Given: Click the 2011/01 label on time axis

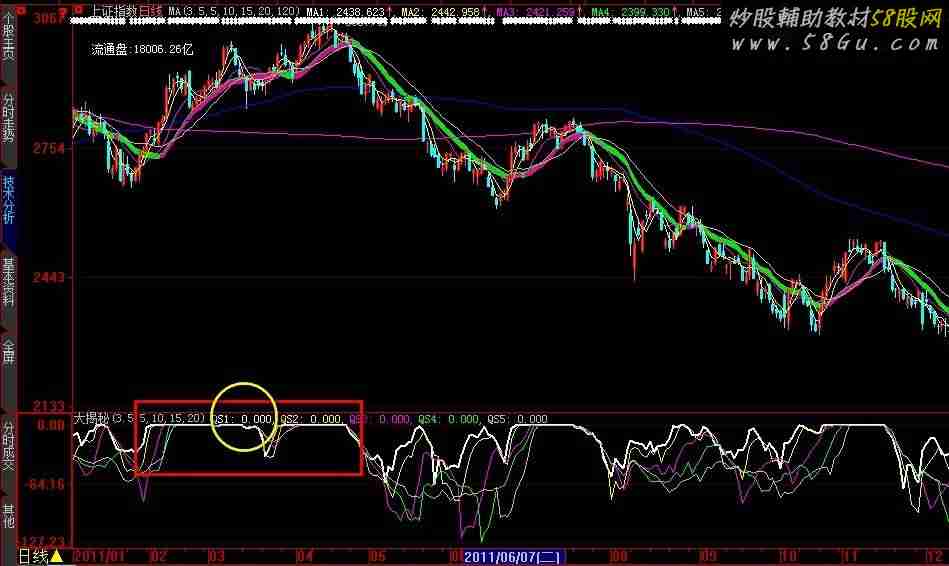Looking at the screenshot, I should [101, 556].
